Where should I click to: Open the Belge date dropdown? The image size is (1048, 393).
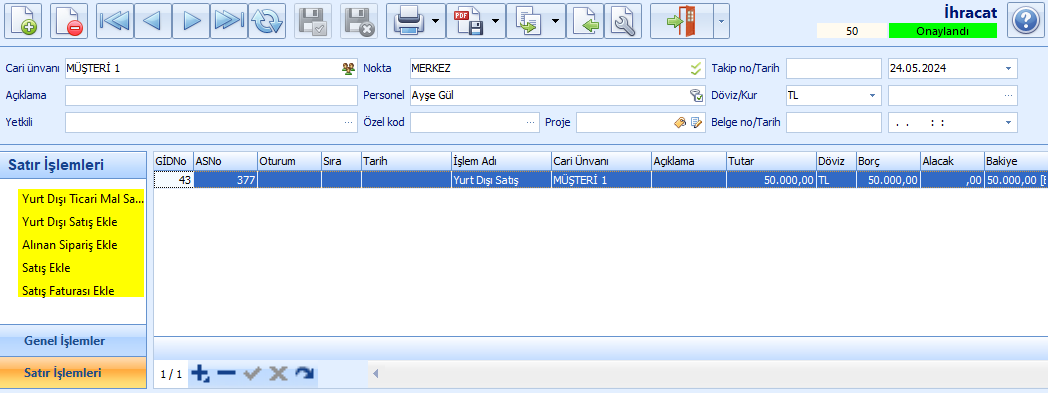1008,123
